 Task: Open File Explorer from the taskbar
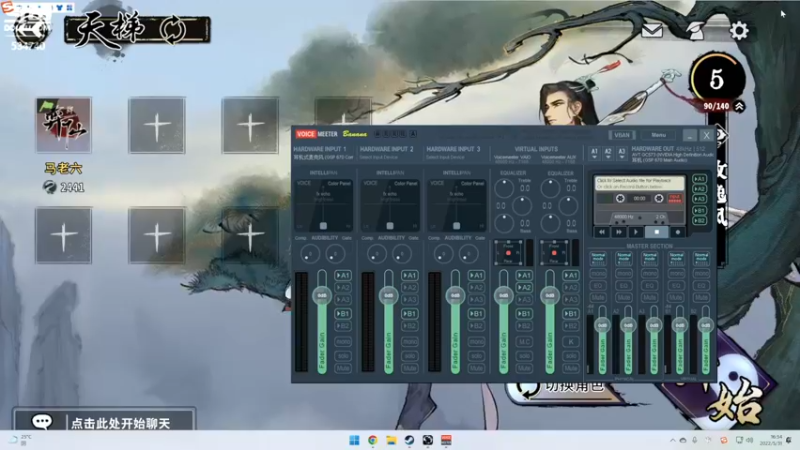click(x=391, y=440)
